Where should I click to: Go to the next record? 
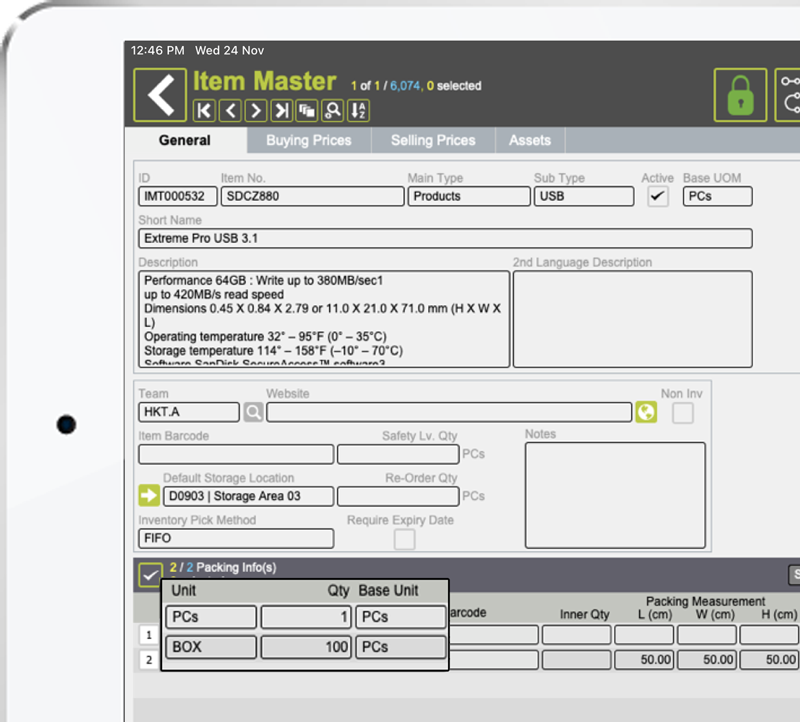(x=256, y=110)
